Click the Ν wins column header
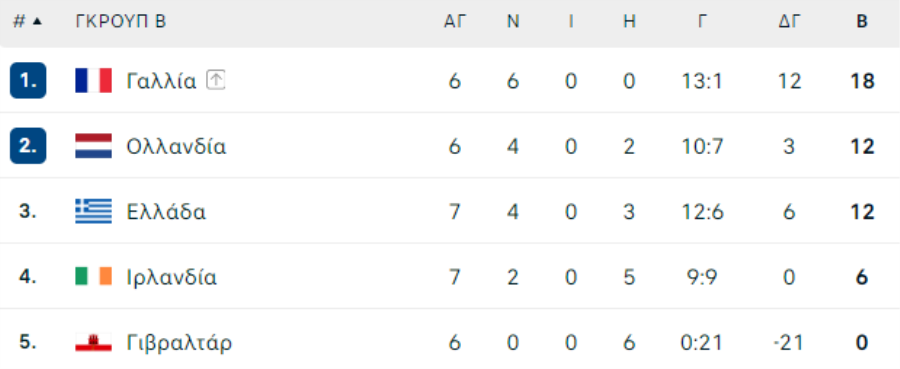 click(x=513, y=22)
